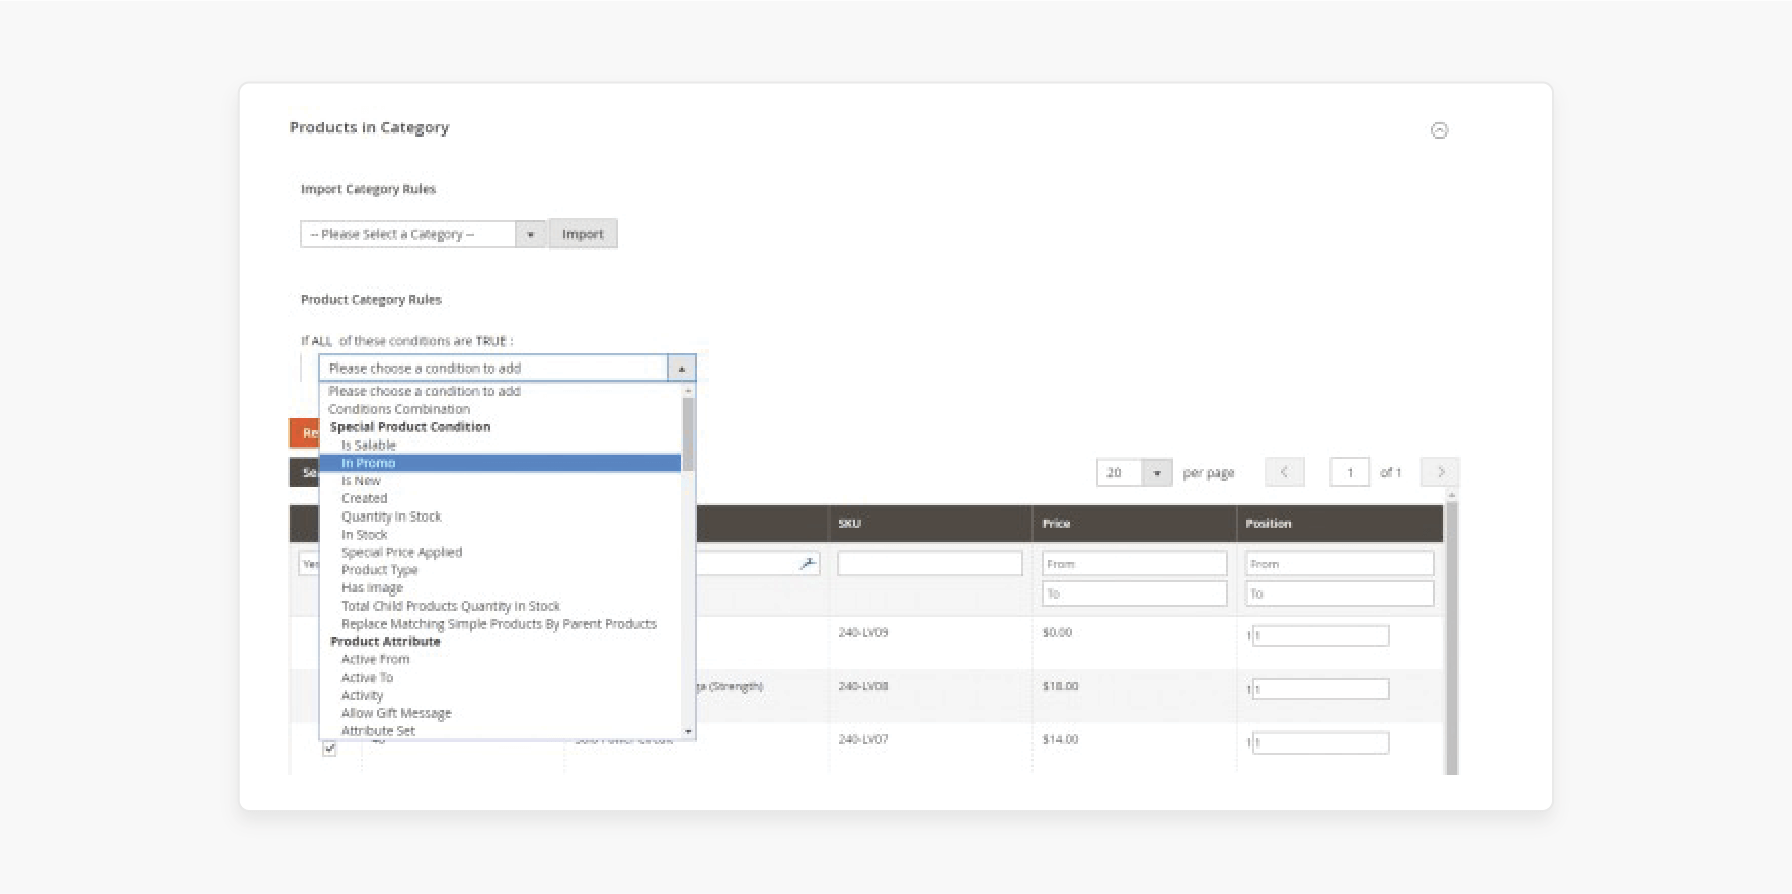Viewport: 1792px width, 894px height.
Task: Click SKU cell 240-LV09
Action: (863, 632)
